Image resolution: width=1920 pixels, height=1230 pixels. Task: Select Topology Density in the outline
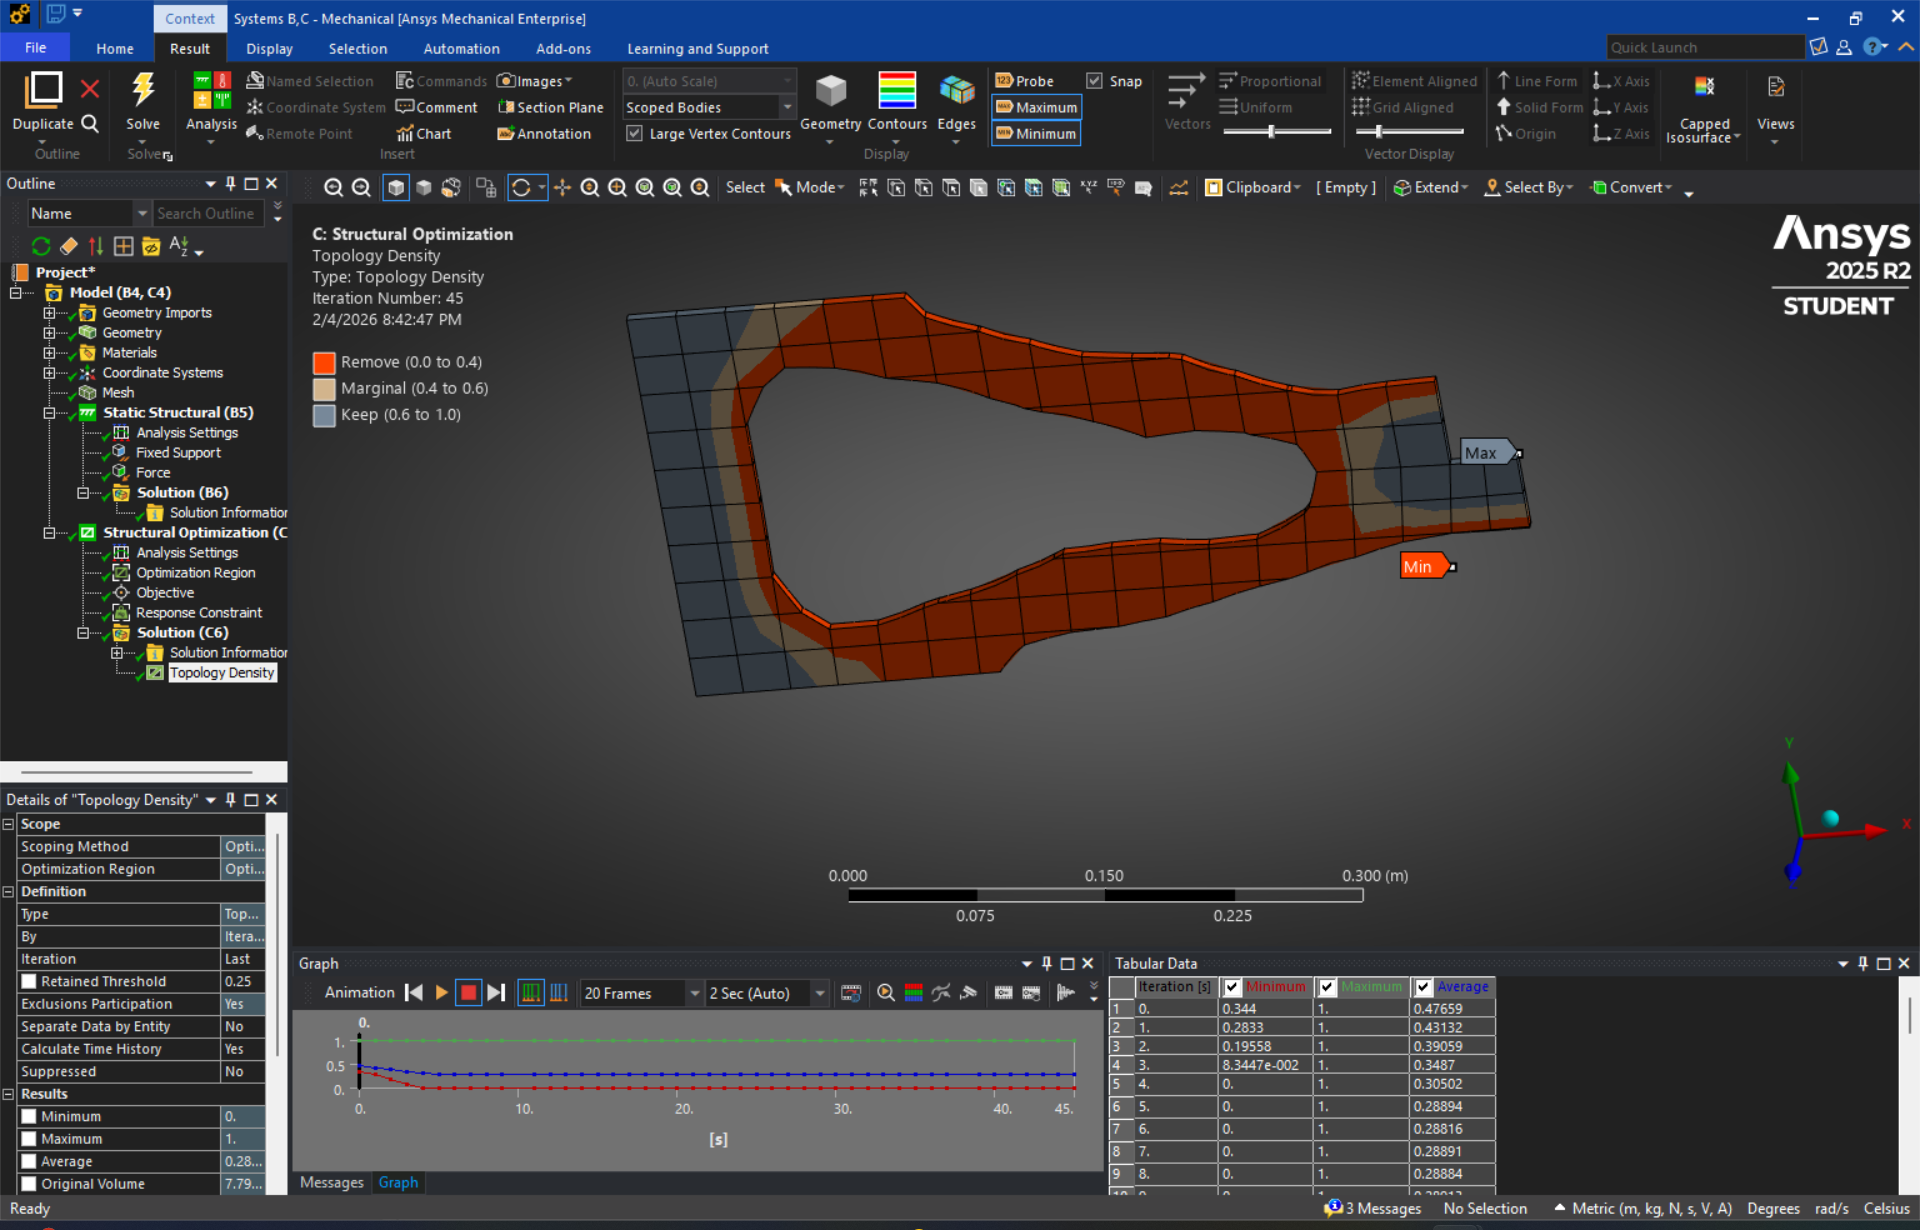point(221,672)
